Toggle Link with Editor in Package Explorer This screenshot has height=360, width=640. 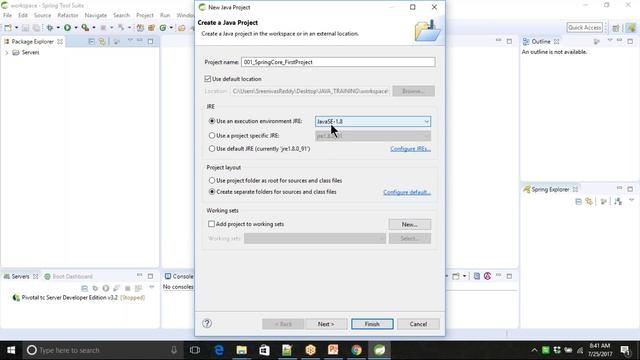coord(102,42)
